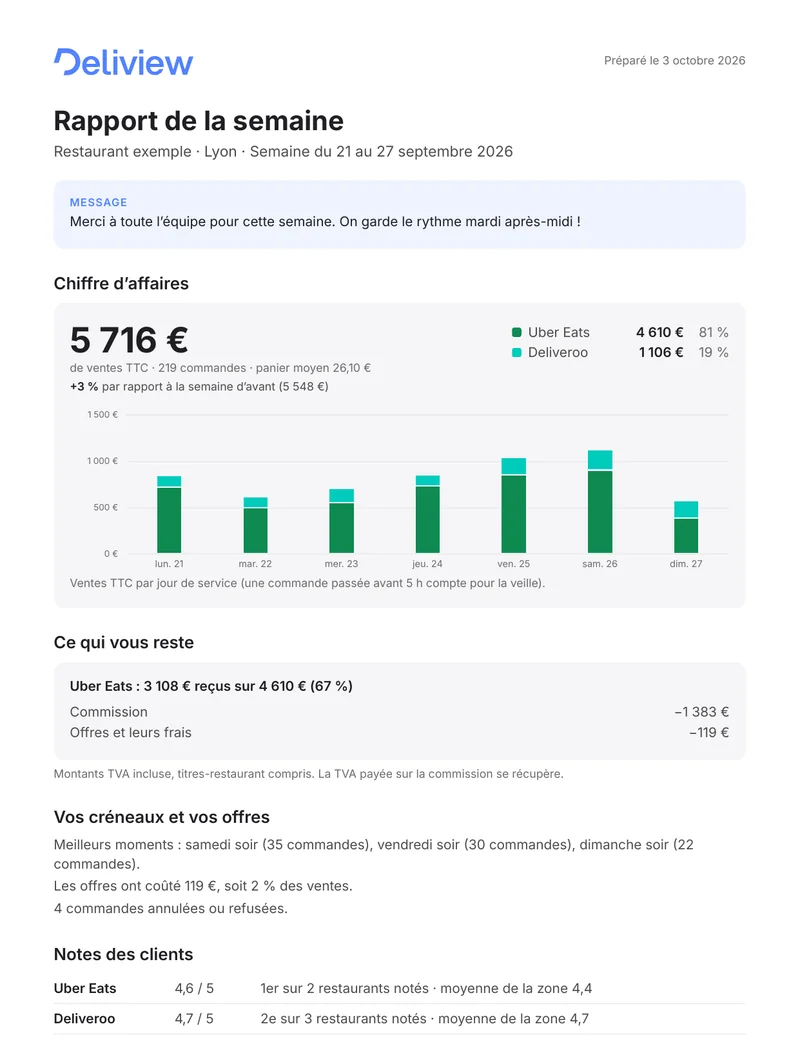The width and height of the screenshot is (800, 1051).
Task: Click the 'Commission' row label
Action: (109, 713)
